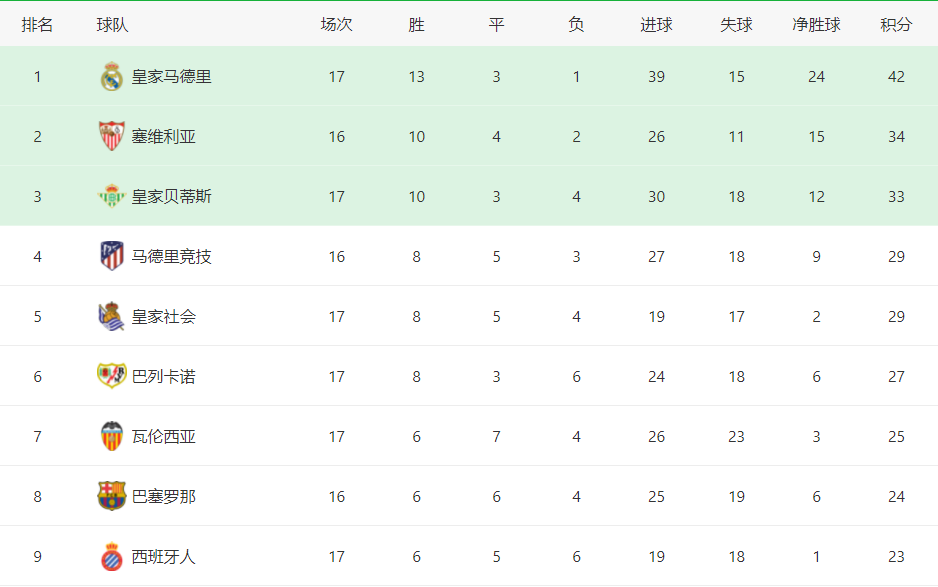Click the Atletico Madrid crest
This screenshot has height=587, width=938.
click(x=111, y=256)
